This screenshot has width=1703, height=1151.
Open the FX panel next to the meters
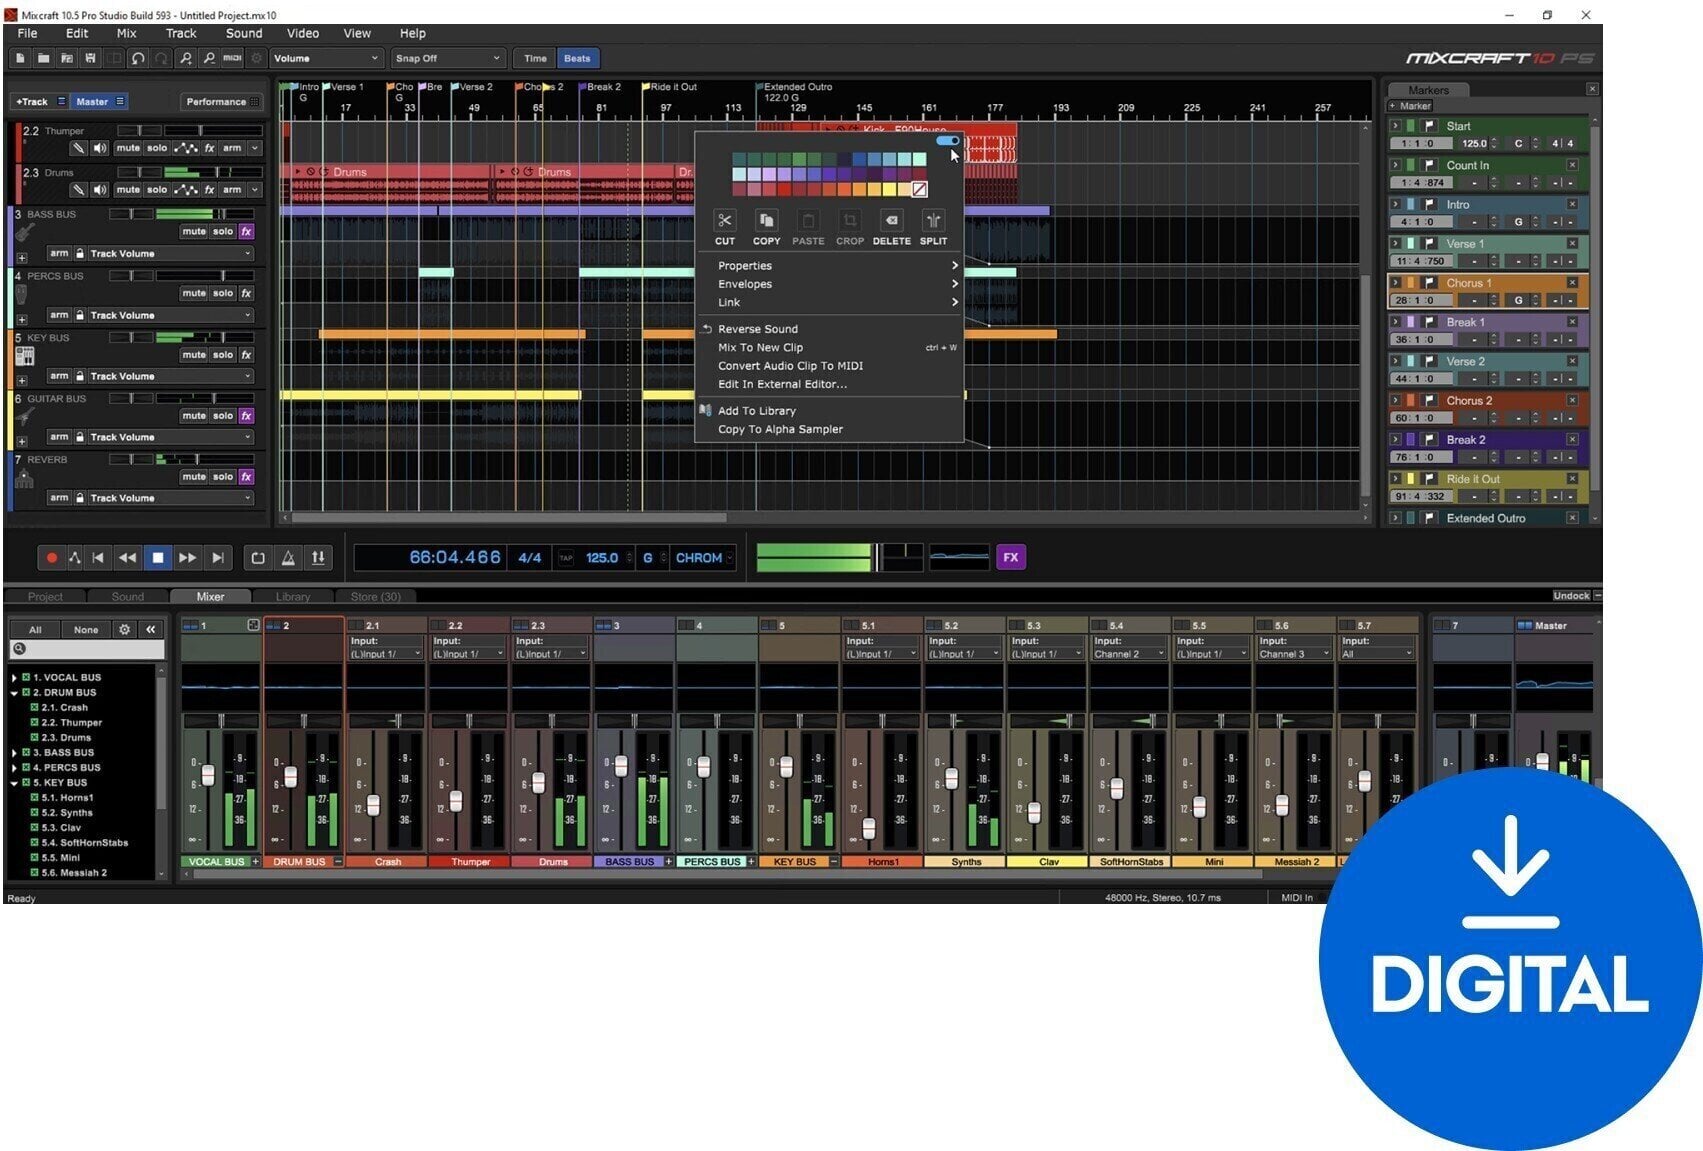tap(1012, 557)
